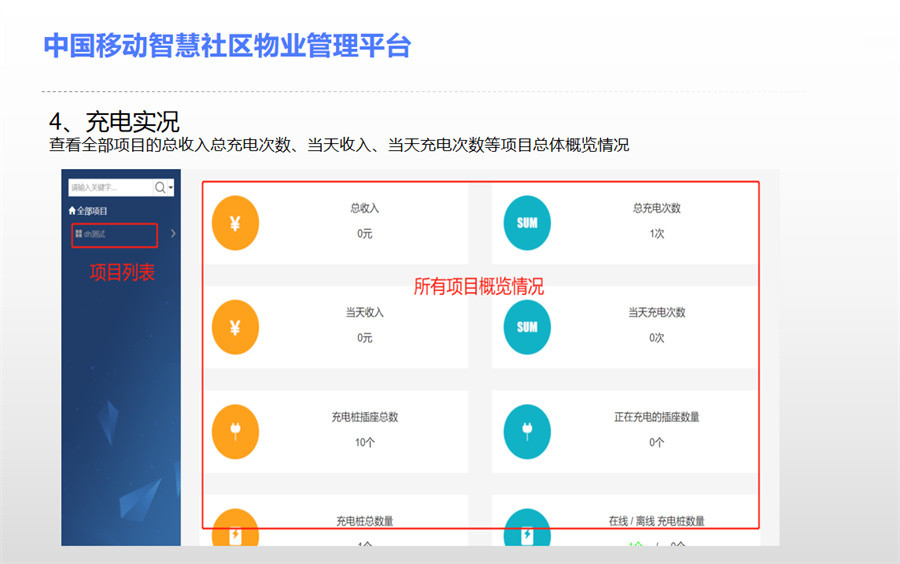Select 全部项目 in the sidebar
Viewport: 900px width, 564px height.
point(88,211)
